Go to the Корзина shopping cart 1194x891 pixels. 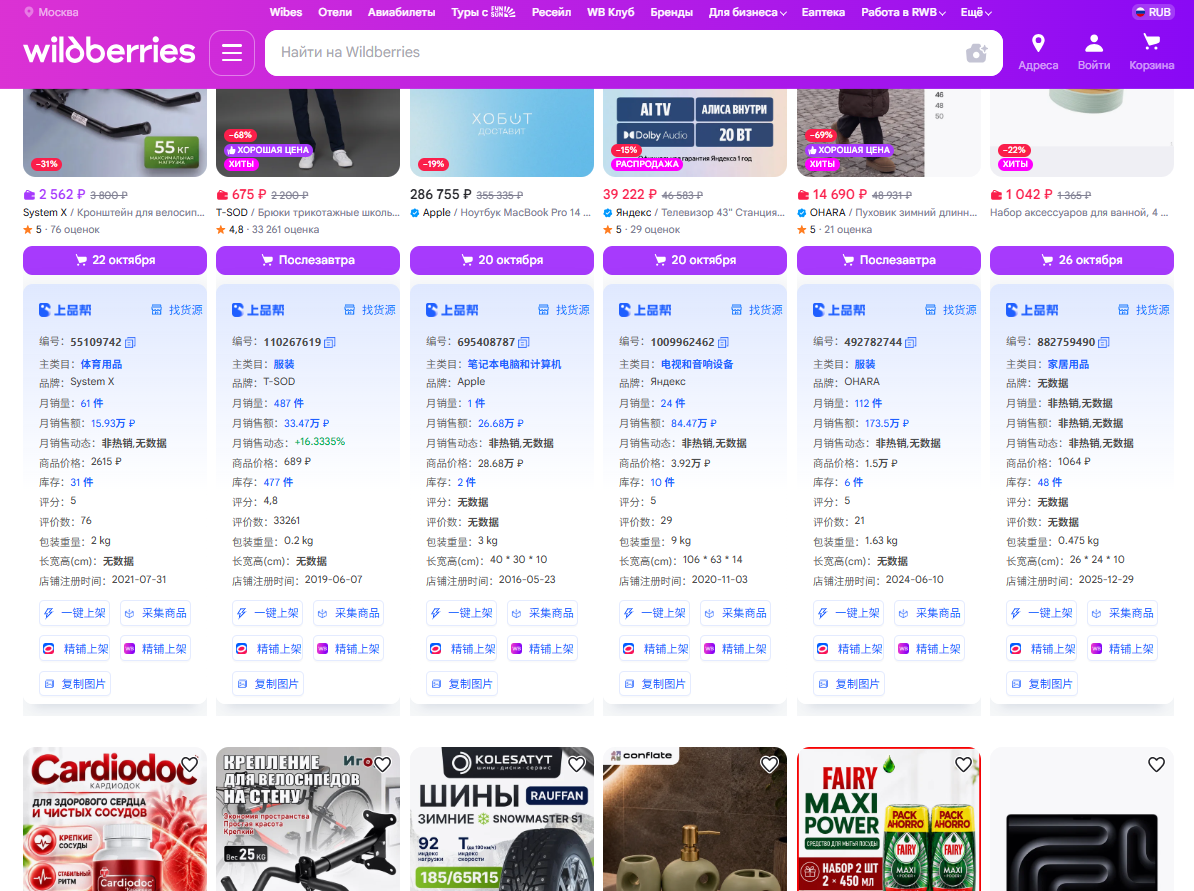[x=1151, y=52]
